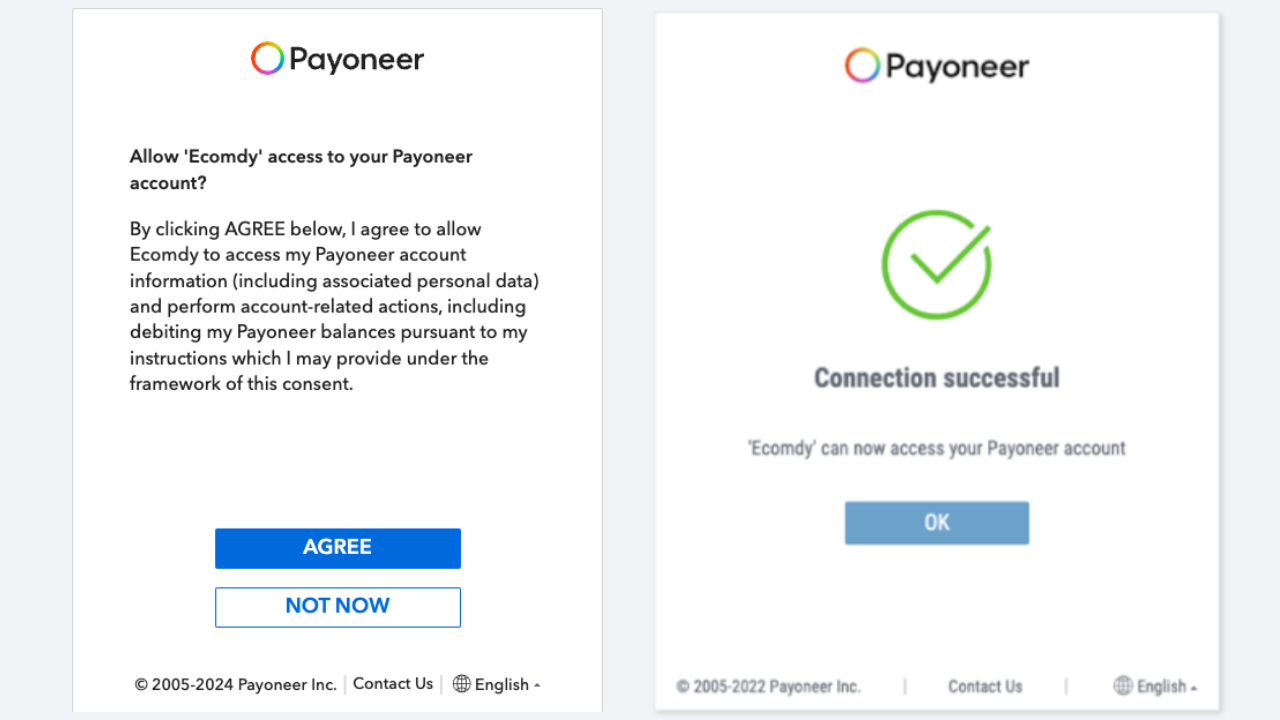Click the 2005-2024 Payoneer copyright text
The image size is (1280, 720).
(x=235, y=684)
